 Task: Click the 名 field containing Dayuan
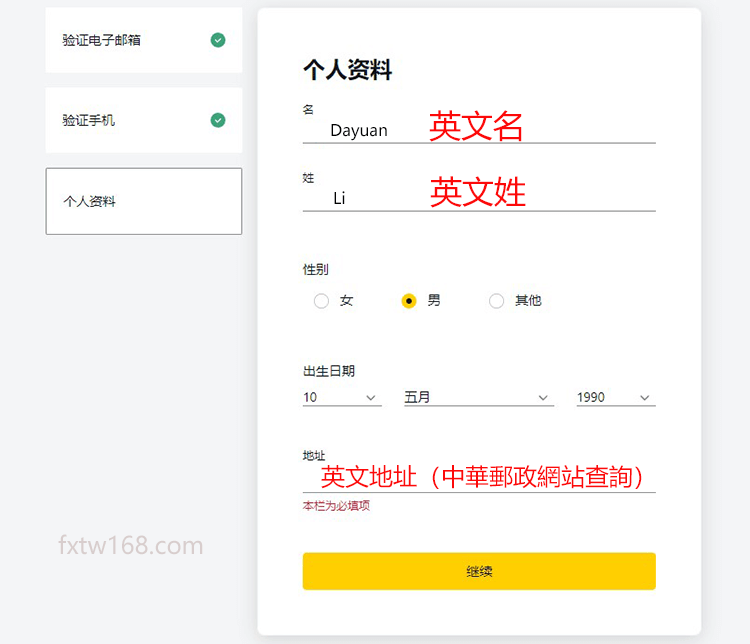pos(479,130)
